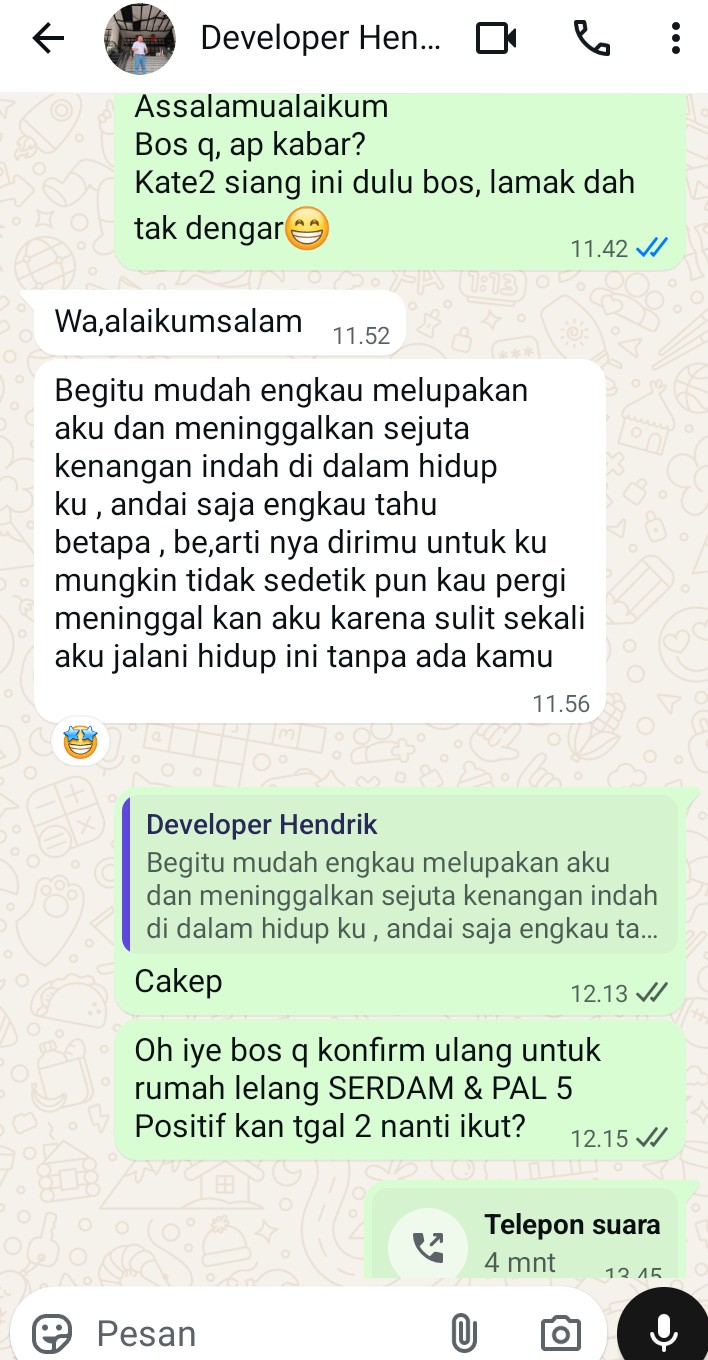Tap the Assalamualaikum greeting message

coord(400,181)
